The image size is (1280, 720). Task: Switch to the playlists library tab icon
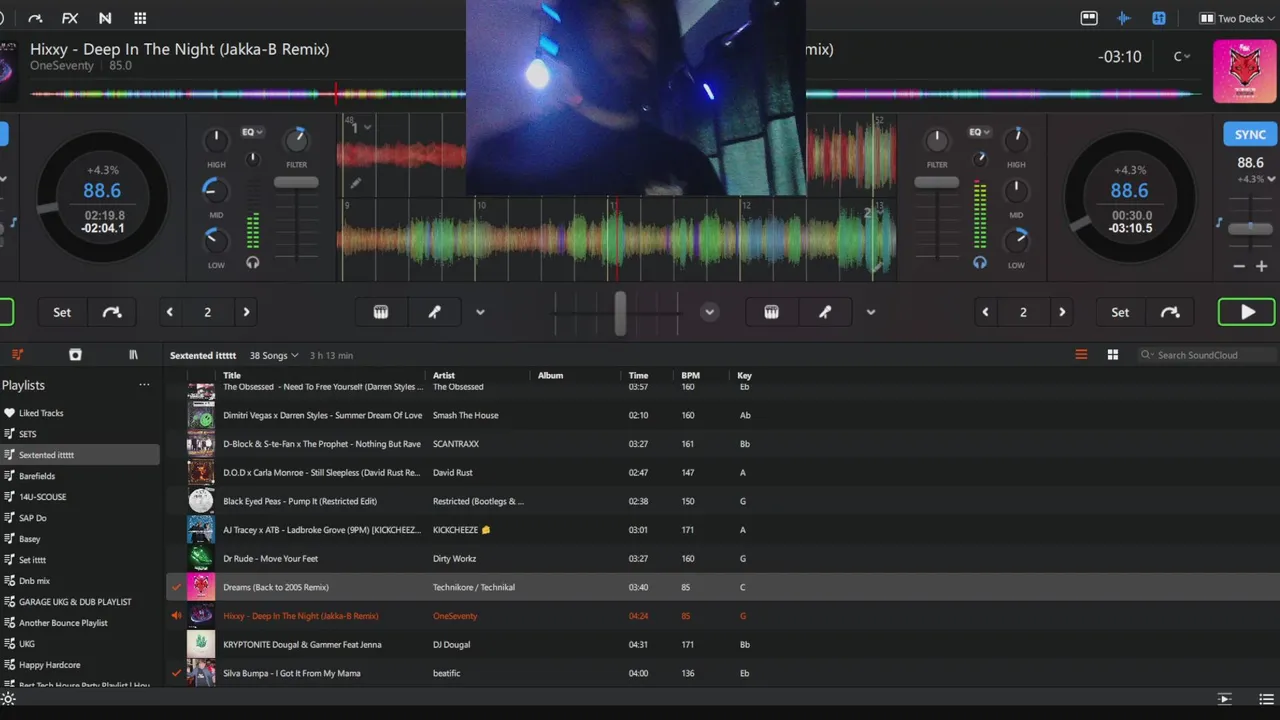tap(17, 355)
